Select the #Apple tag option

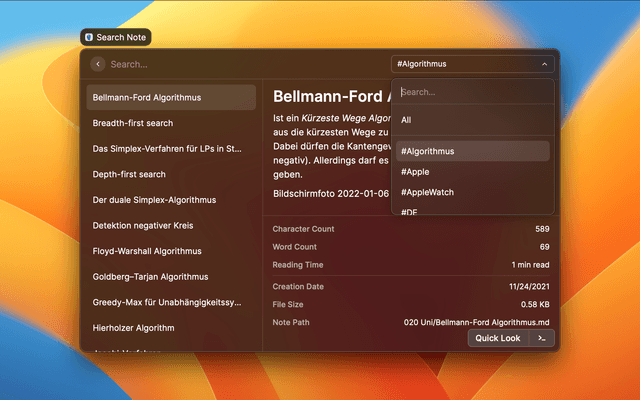414,172
